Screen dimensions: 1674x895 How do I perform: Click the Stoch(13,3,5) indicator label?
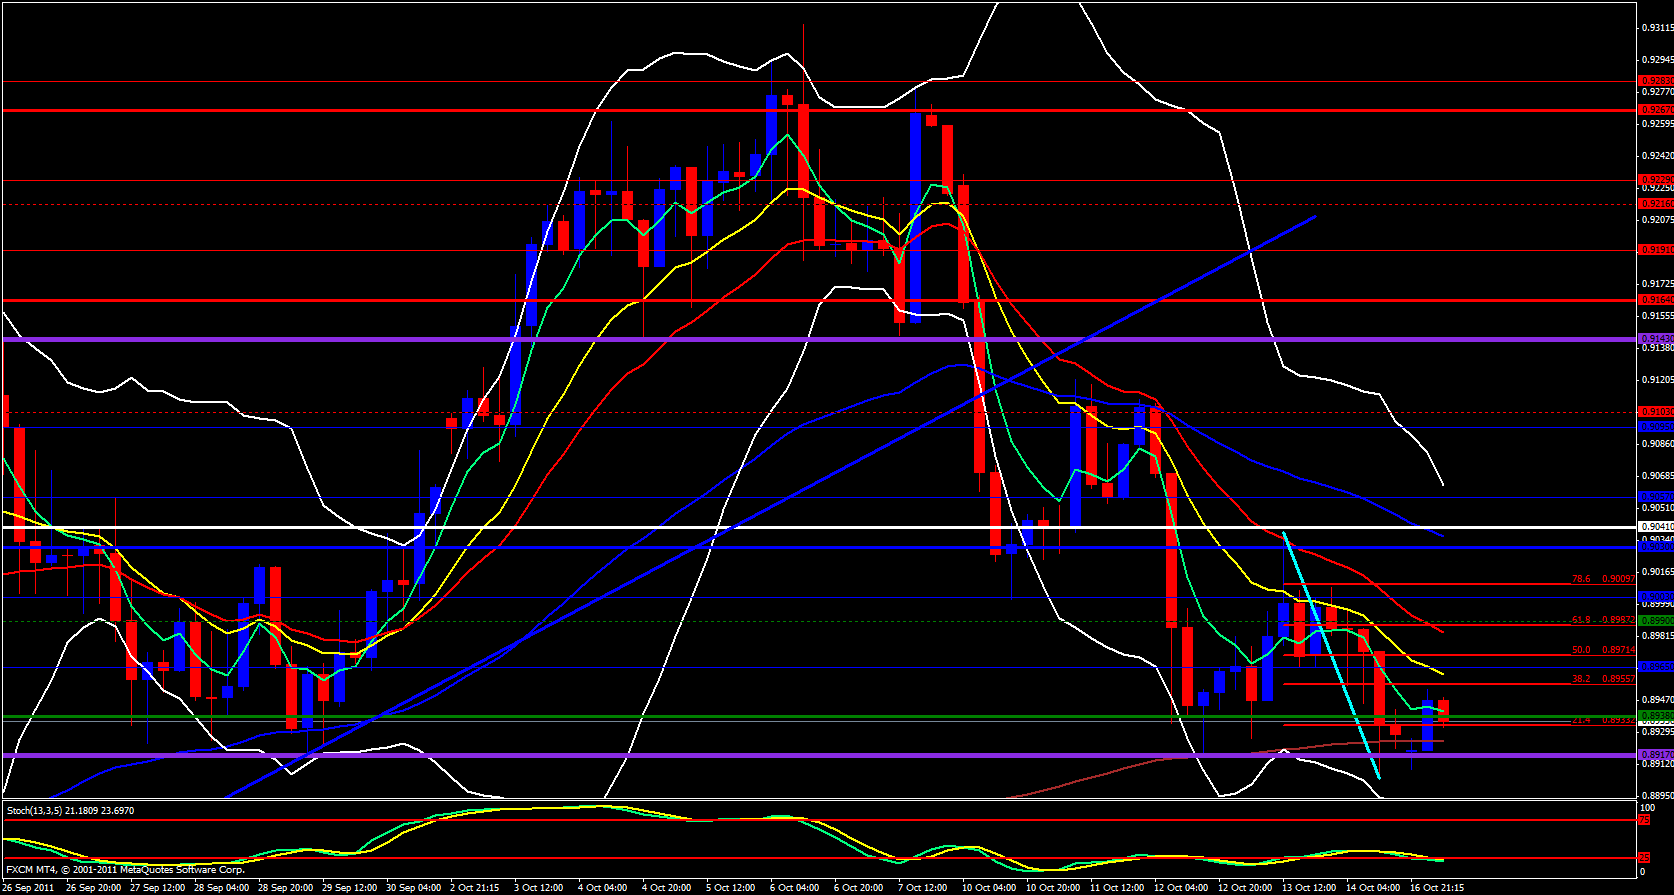70,810
